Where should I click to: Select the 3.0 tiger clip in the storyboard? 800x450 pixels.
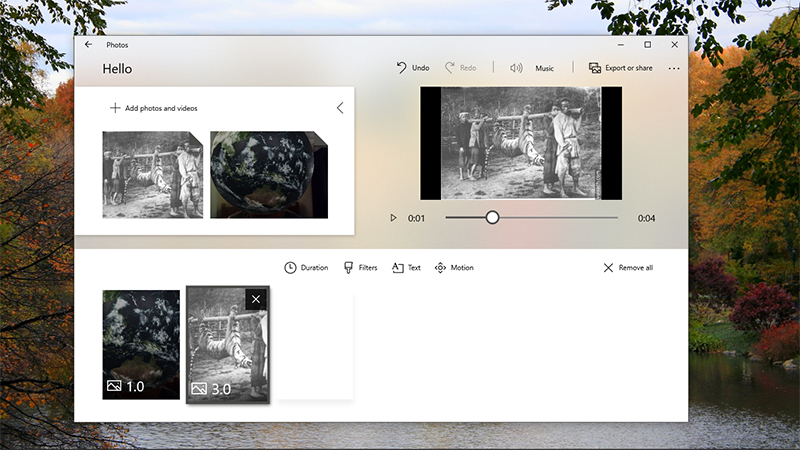click(228, 345)
